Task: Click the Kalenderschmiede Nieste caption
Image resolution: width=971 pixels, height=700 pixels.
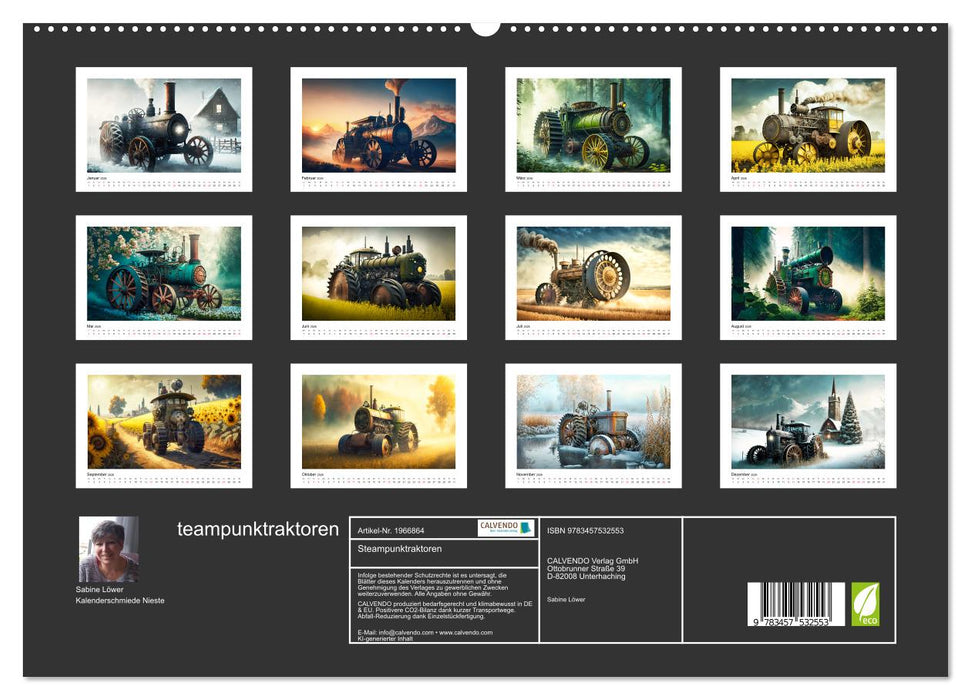Action: (122, 600)
